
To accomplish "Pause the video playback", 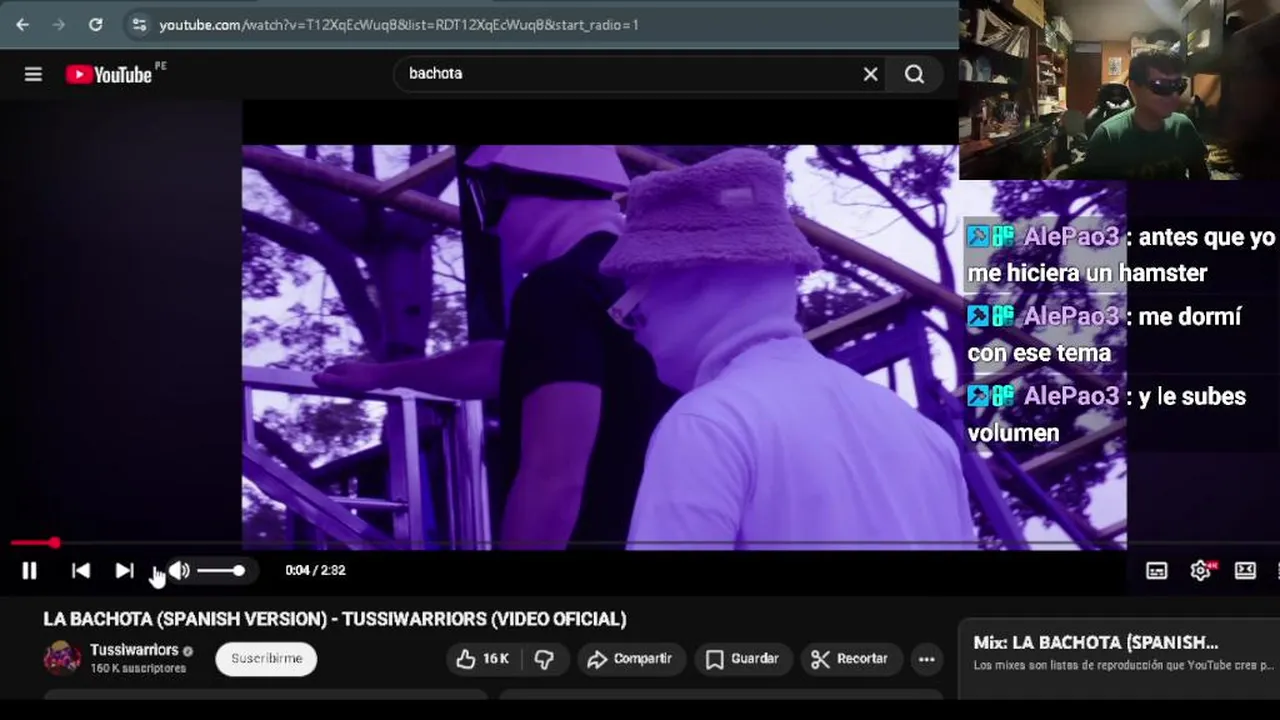I will click(x=29, y=570).
